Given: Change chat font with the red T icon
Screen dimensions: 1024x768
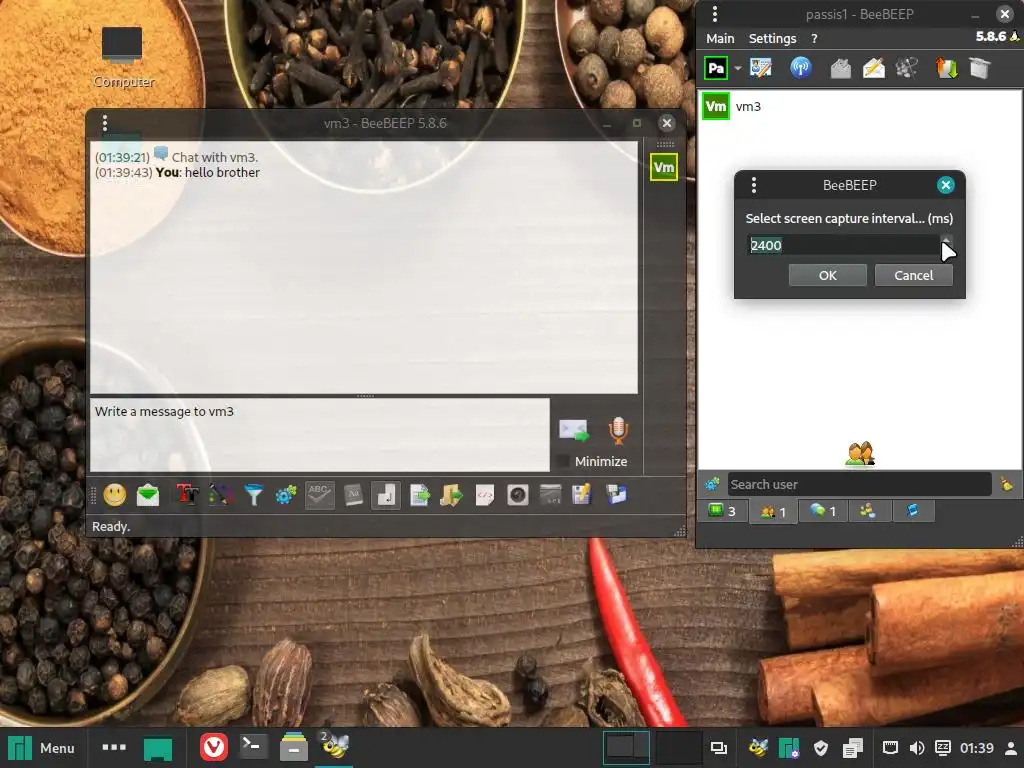Looking at the screenshot, I should point(187,495).
